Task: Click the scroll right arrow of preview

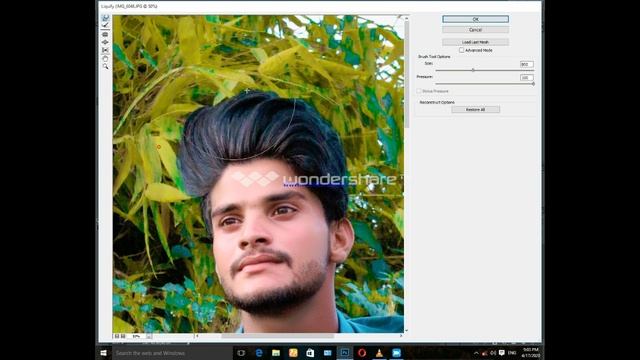Action: (x=401, y=336)
